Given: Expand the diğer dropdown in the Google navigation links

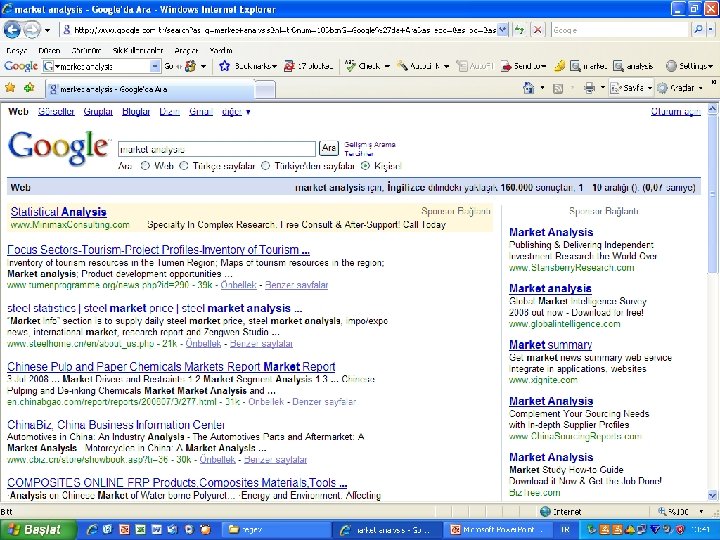Looking at the screenshot, I should [248, 112].
